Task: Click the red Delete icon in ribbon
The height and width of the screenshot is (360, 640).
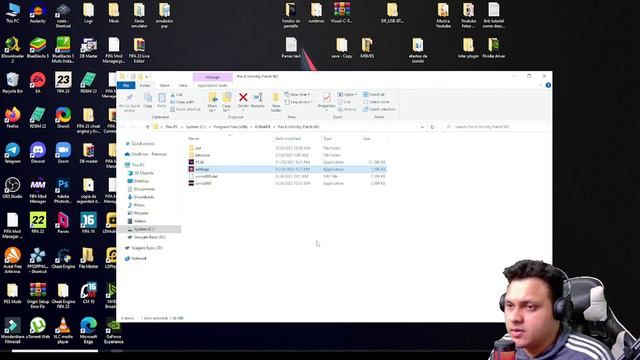Action: (x=243, y=97)
